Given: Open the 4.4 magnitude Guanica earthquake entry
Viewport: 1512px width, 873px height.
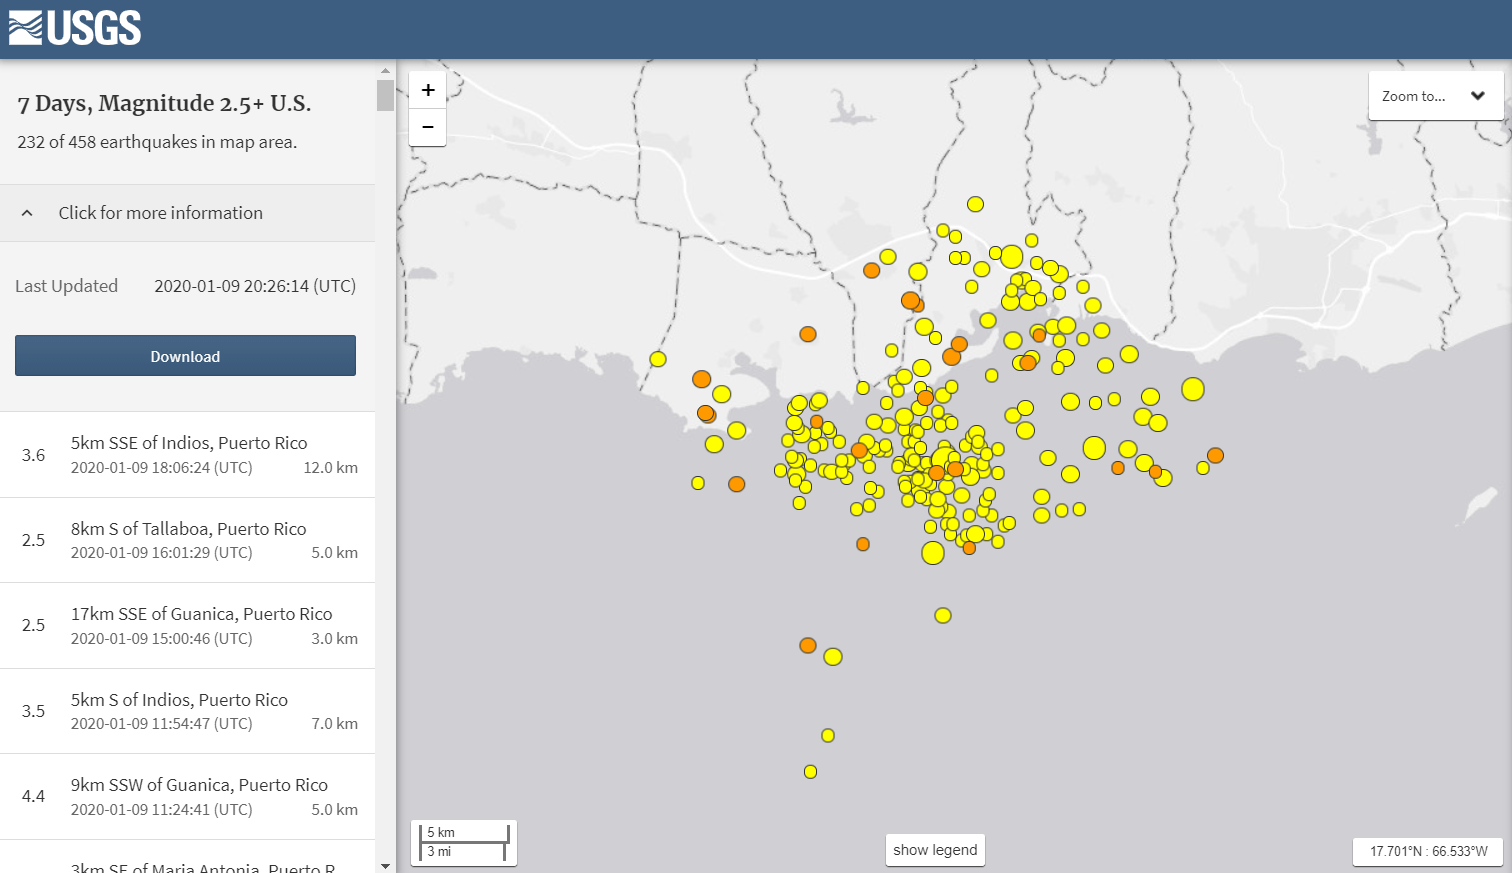Looking at the screenshot, I should point(187,797).
